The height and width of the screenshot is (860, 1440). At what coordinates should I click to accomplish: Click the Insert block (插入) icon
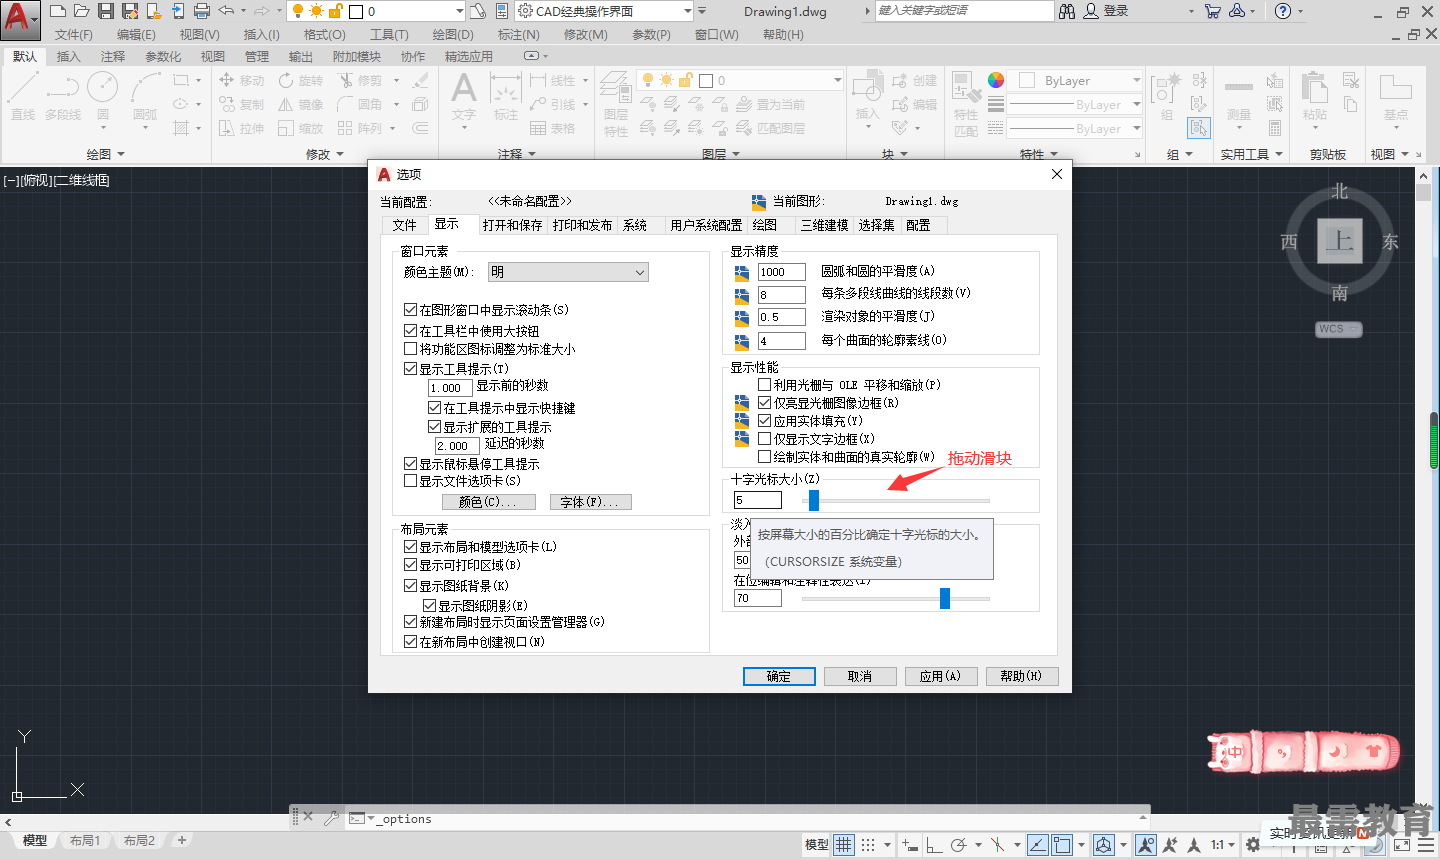pos(867,96)
